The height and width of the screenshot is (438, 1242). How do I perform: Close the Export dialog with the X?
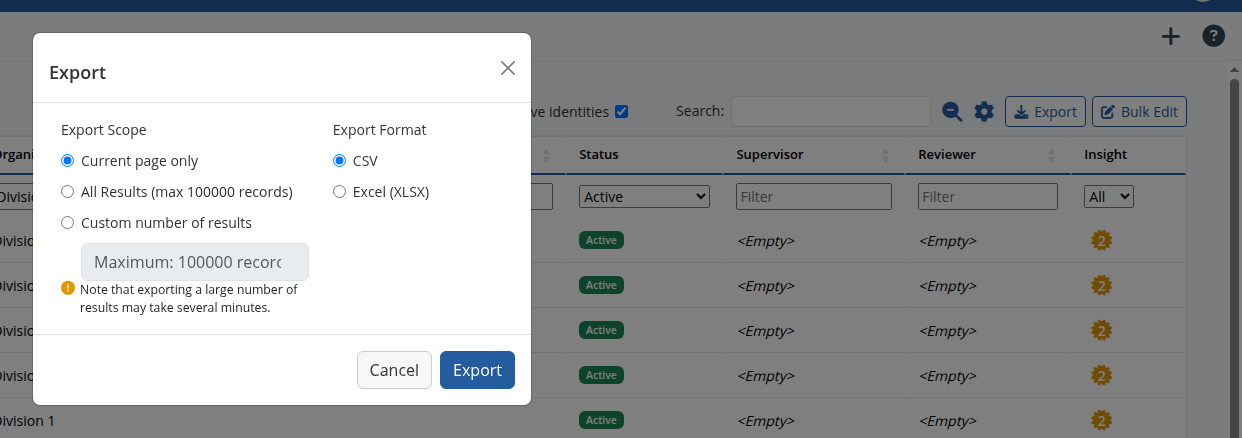click(x=508, y=68)
